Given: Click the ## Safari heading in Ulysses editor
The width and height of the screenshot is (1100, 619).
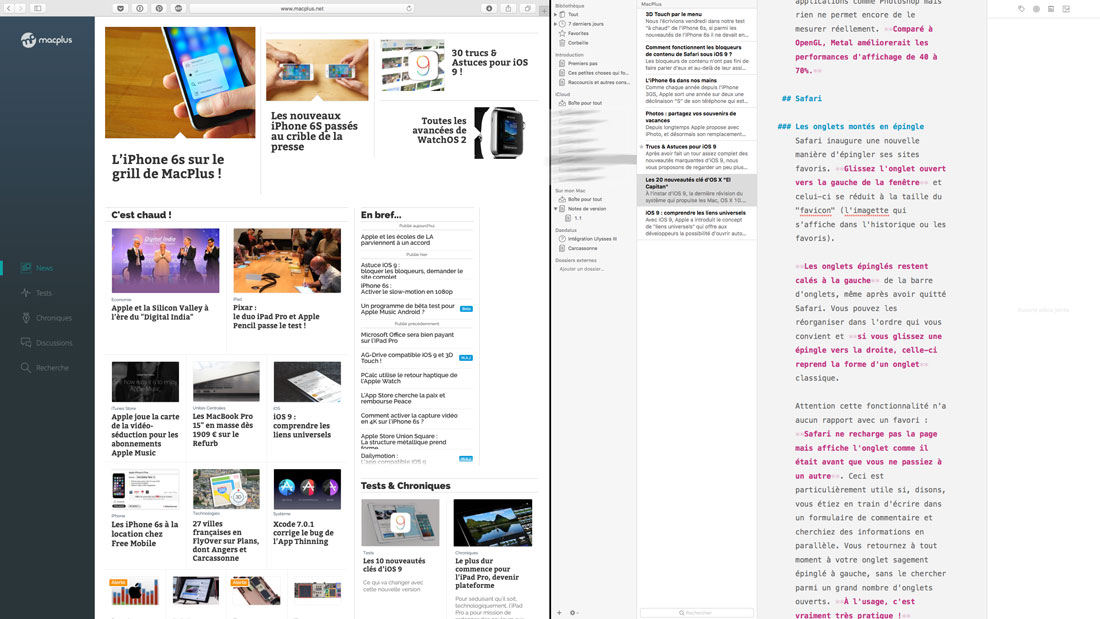Looking at the screenshot, I should tap(801, 98).
